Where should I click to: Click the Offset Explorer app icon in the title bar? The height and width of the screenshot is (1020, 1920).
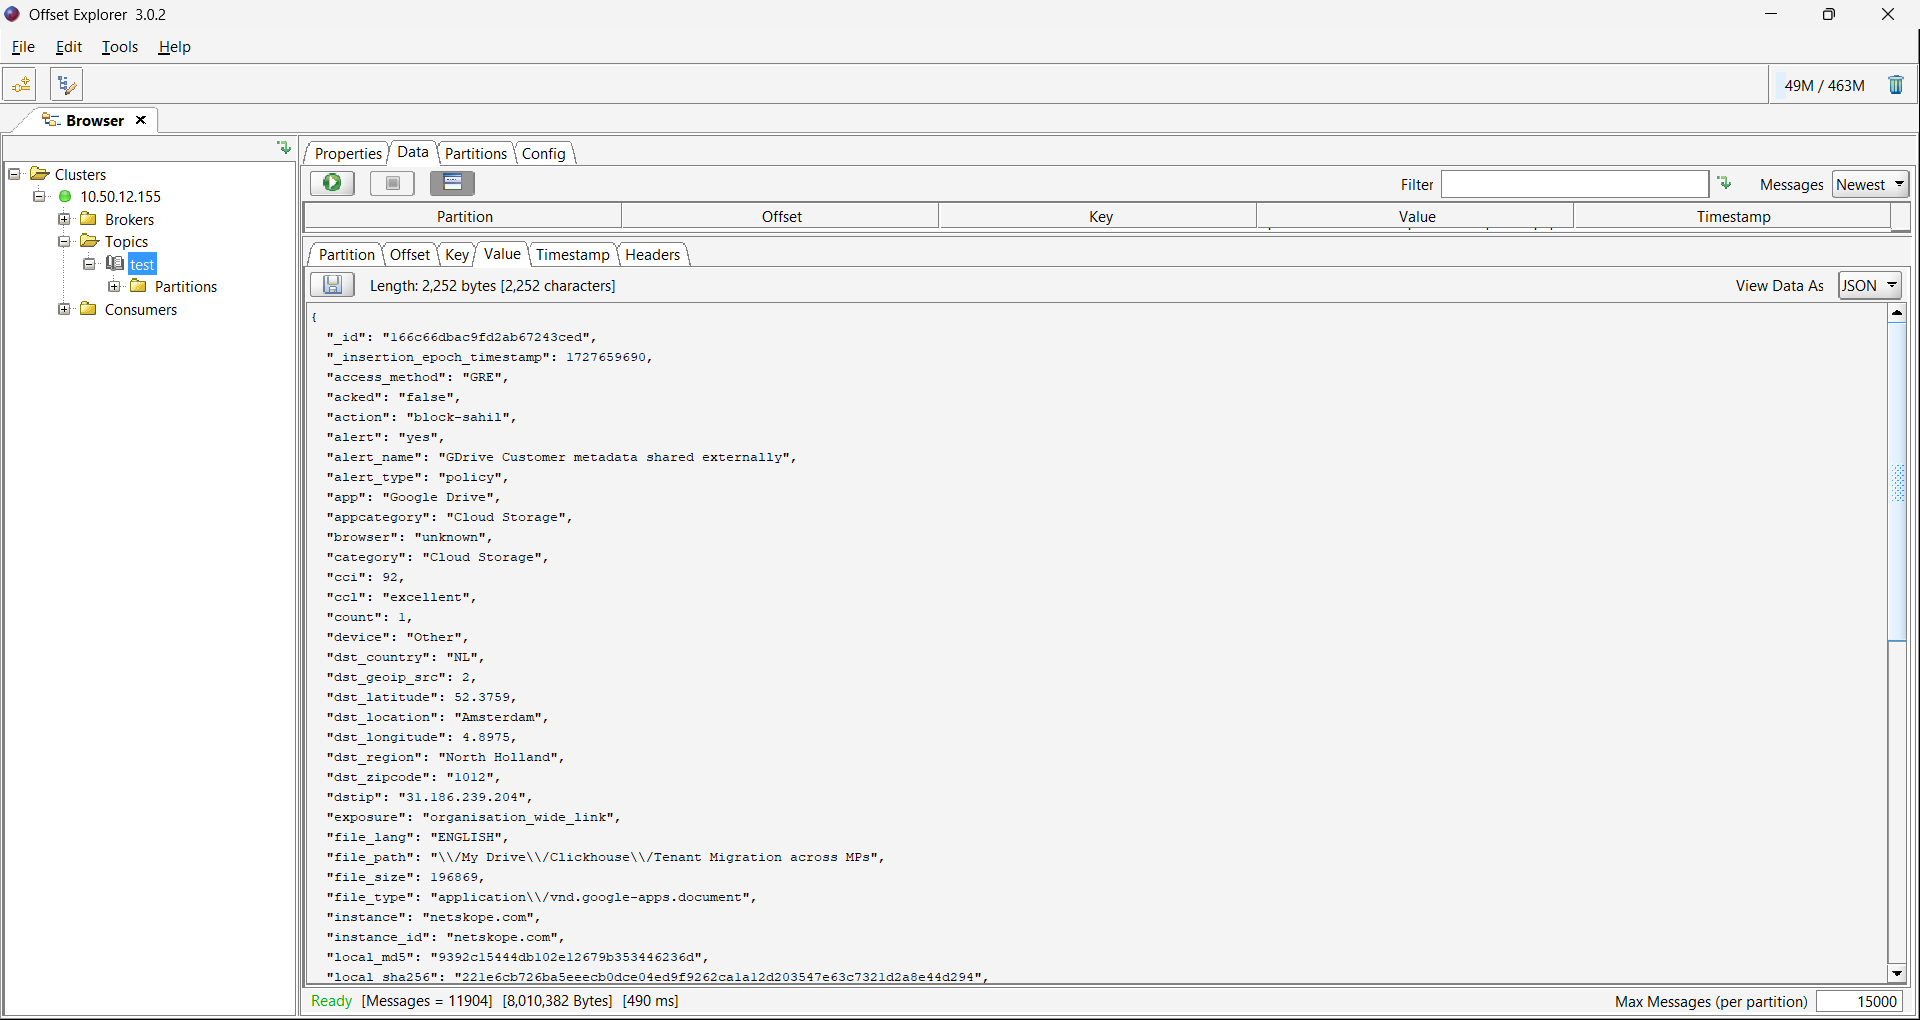[12, 14]
